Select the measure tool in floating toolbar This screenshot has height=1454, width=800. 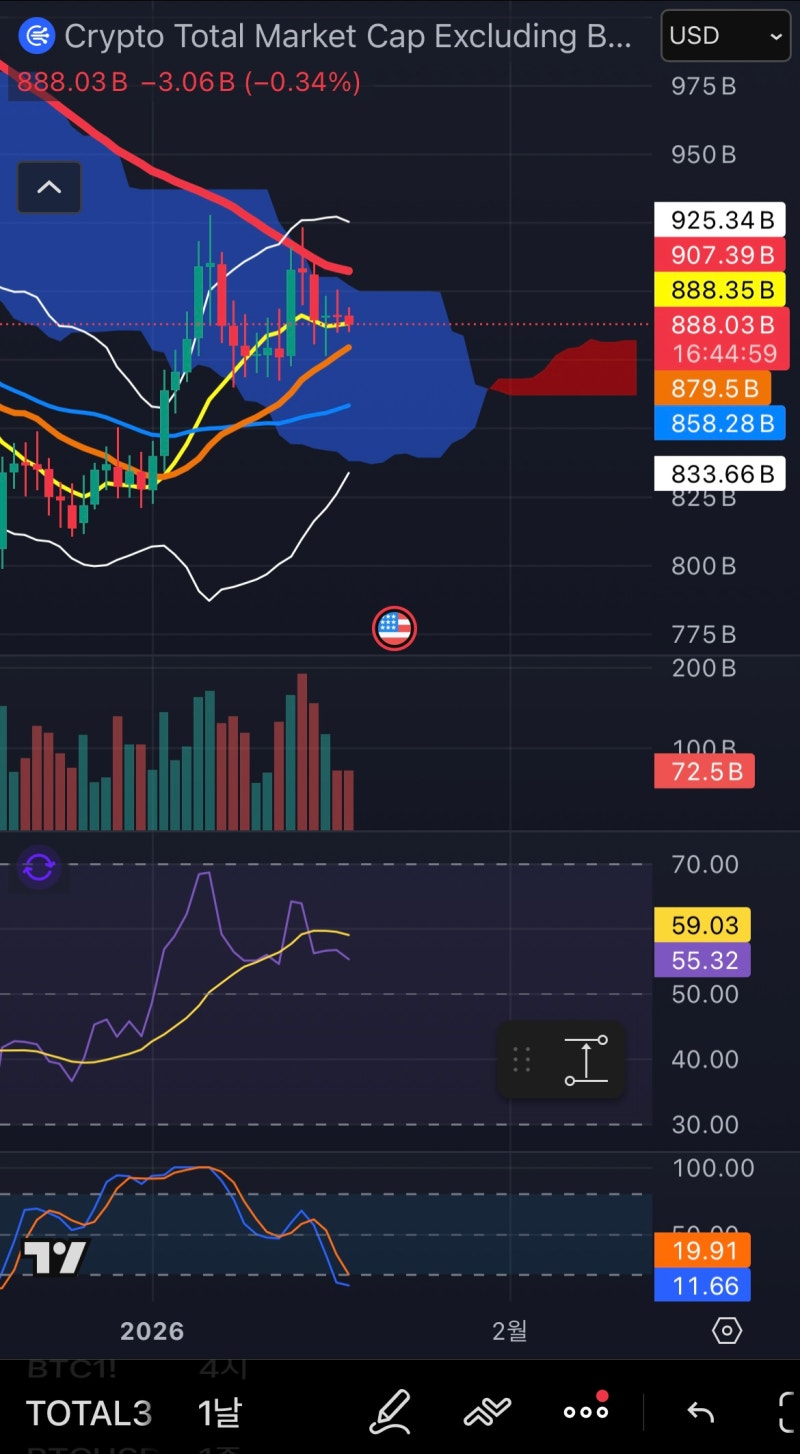[x=586, y=1060]
